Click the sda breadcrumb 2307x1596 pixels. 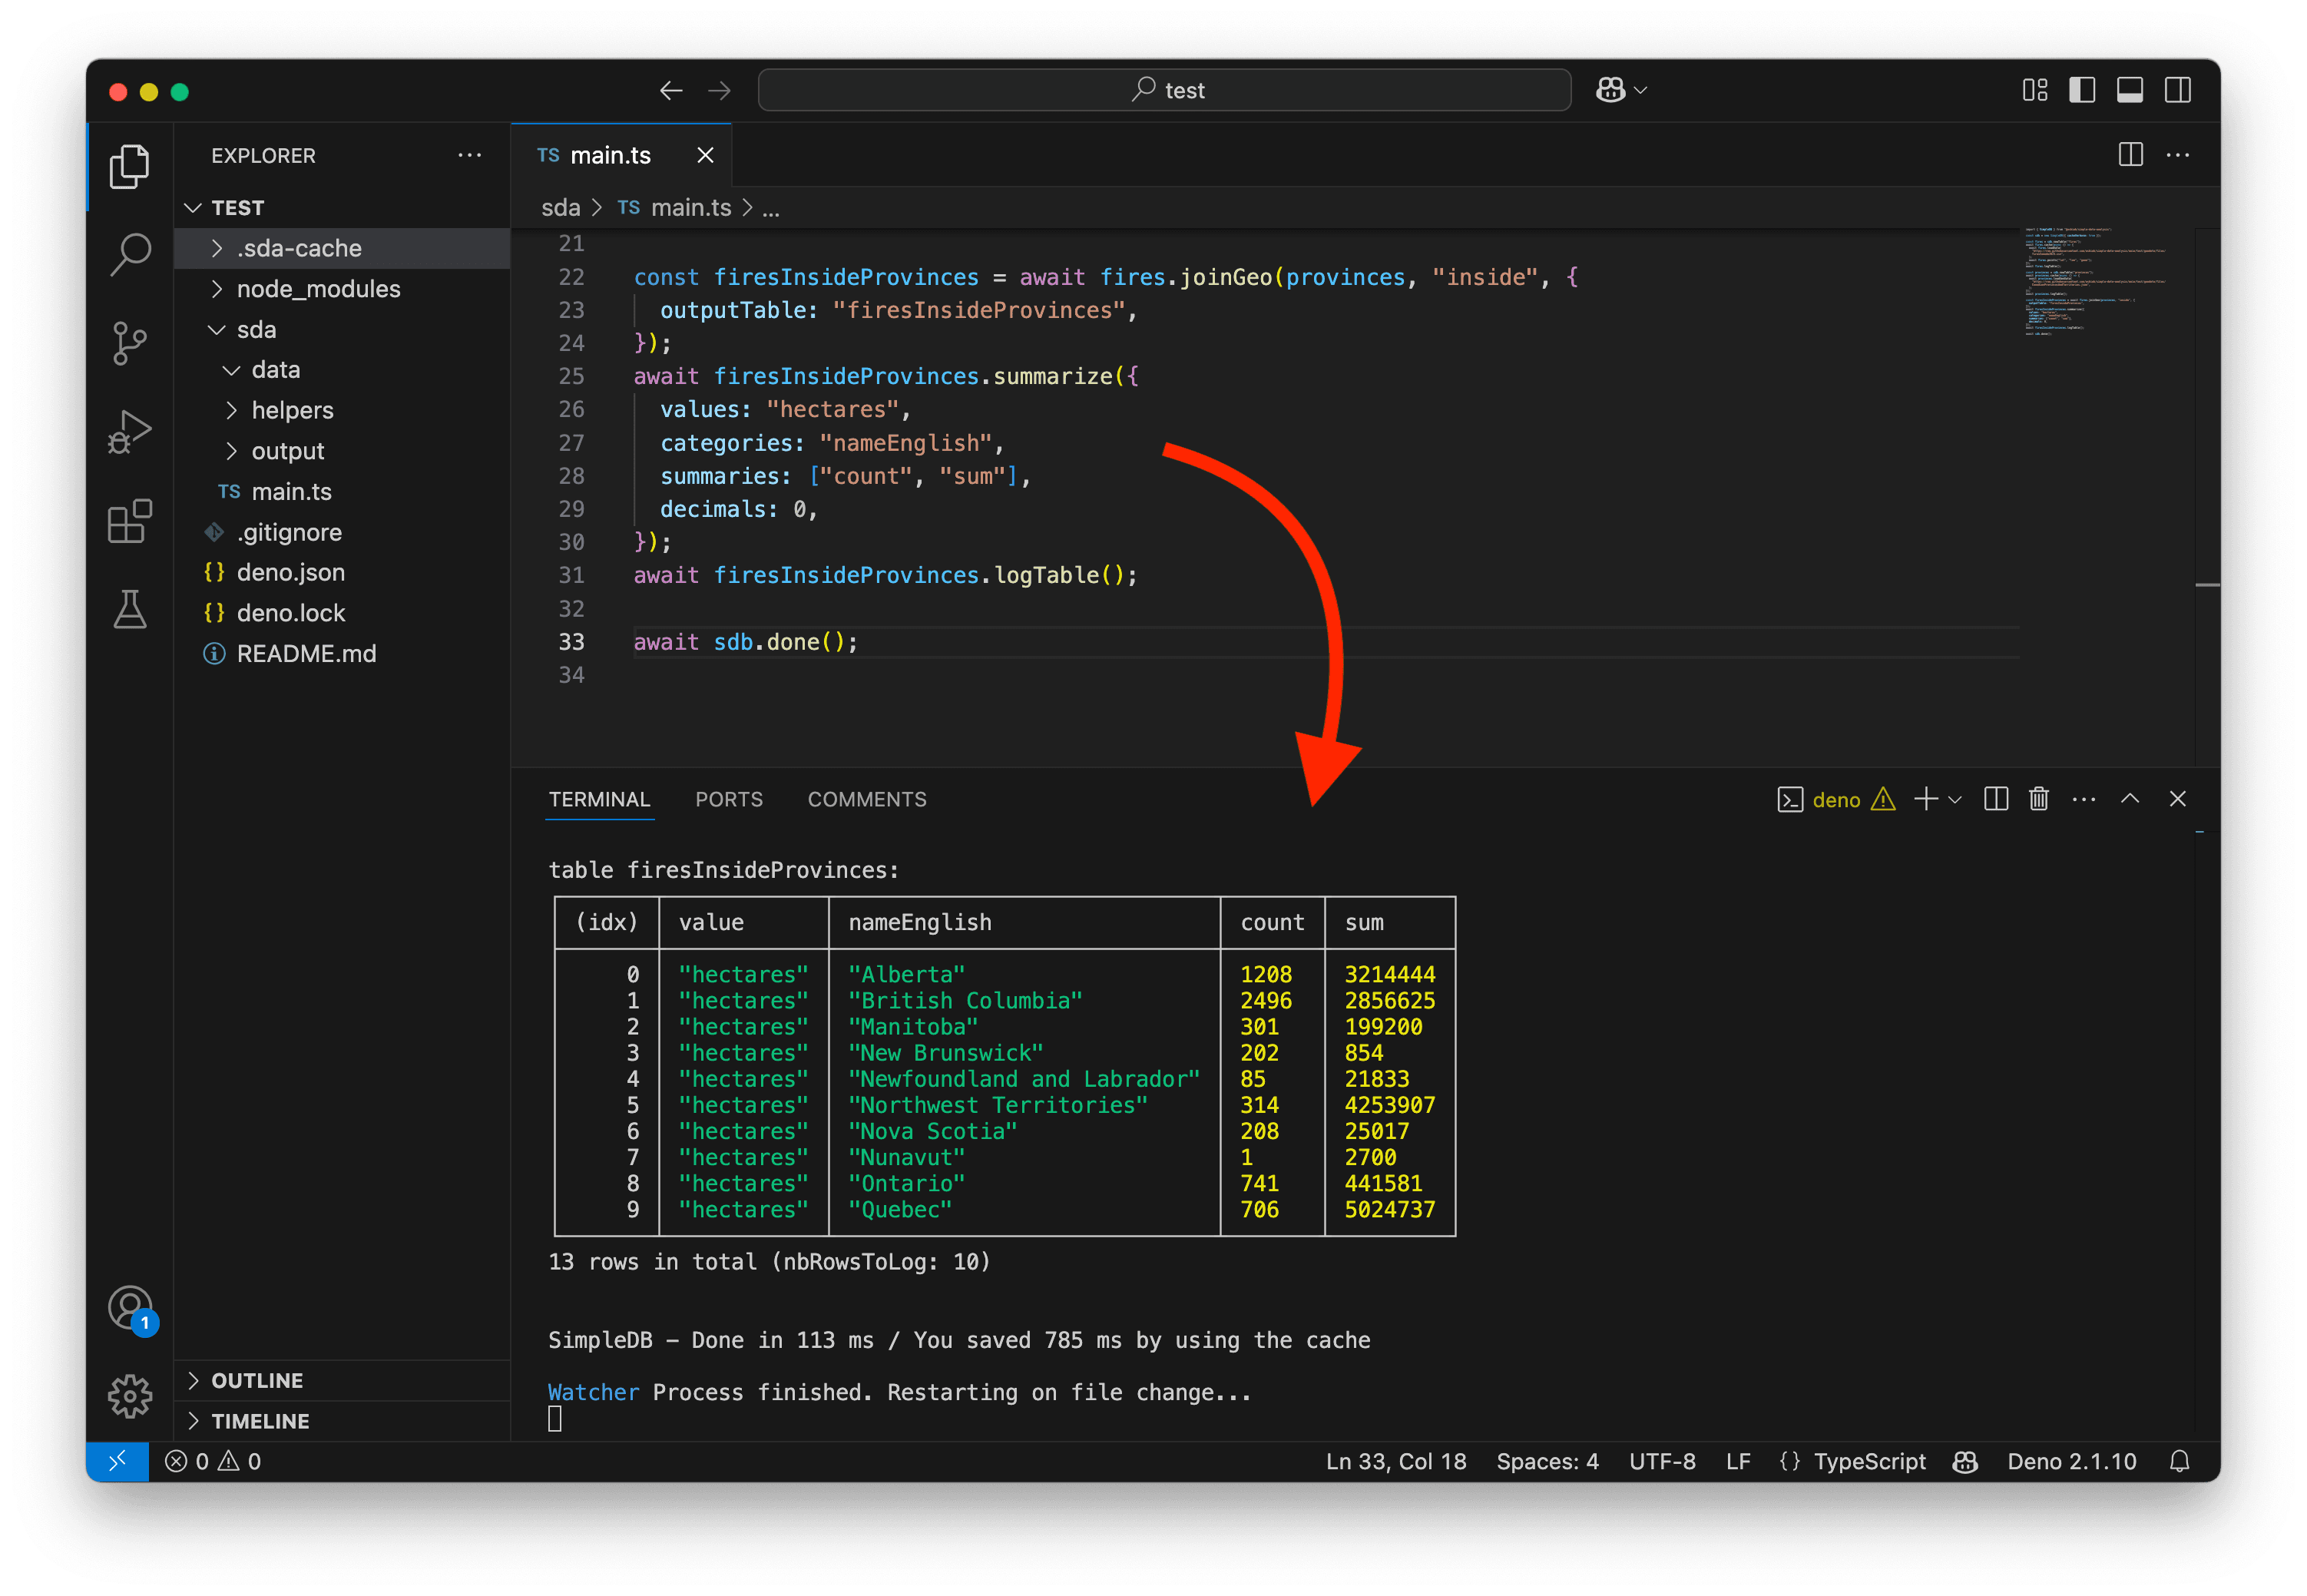[x=560, y=208]
